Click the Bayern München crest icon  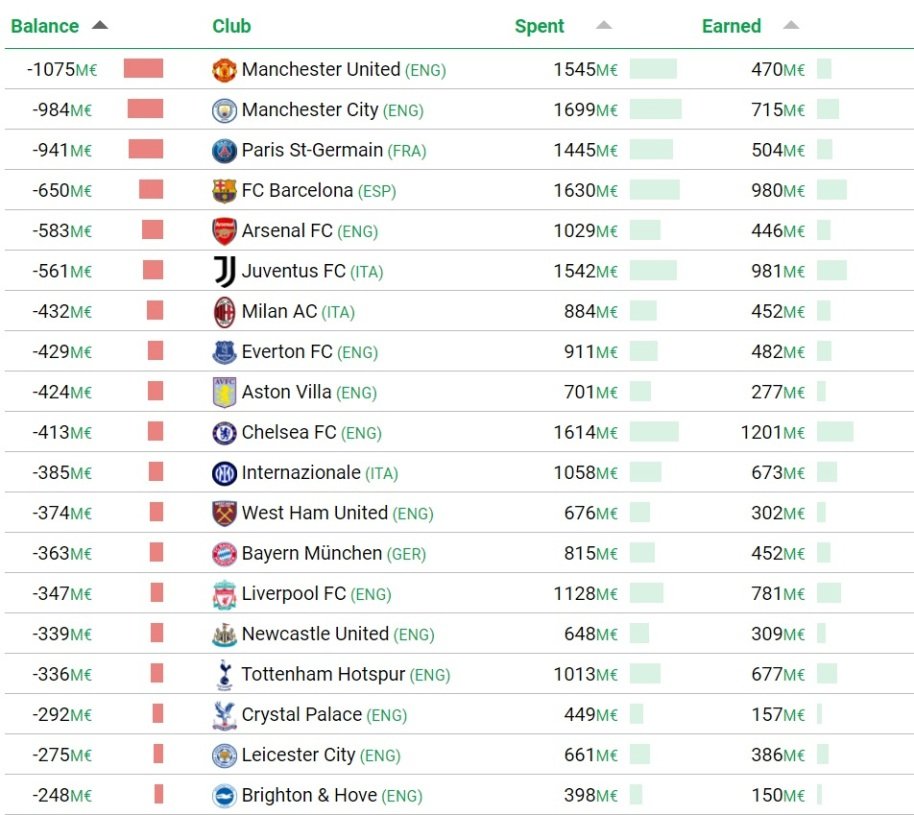pos(224,554)
